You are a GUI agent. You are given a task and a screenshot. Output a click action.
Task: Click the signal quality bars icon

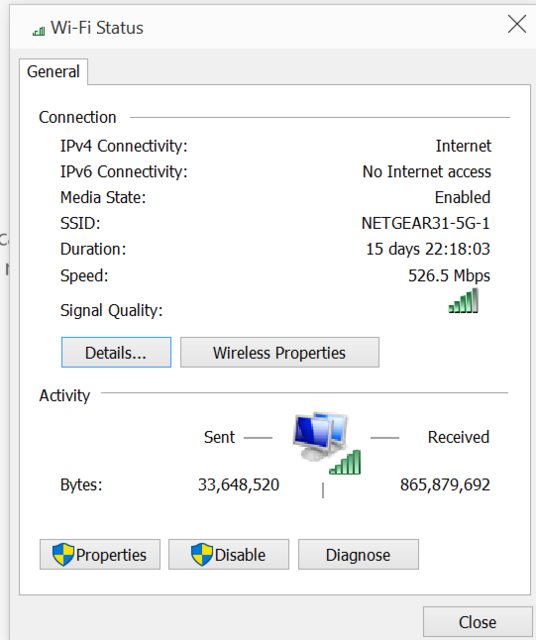(463, 300)
